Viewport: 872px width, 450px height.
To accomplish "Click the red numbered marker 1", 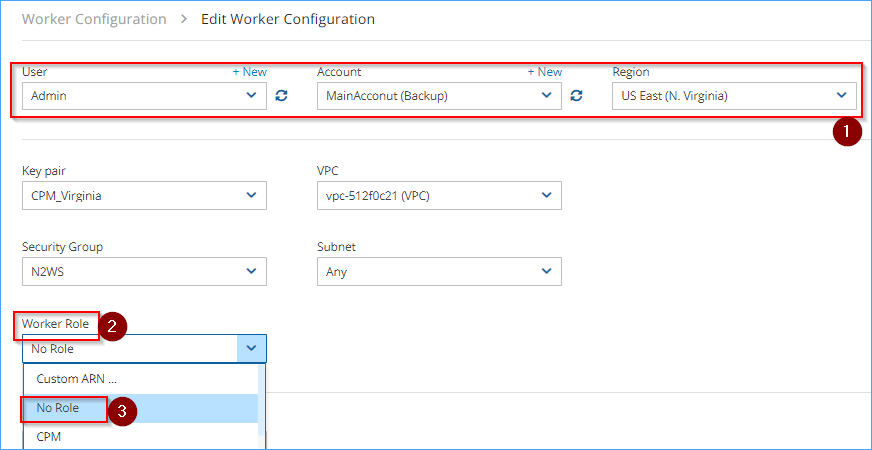I will point(847,132).
